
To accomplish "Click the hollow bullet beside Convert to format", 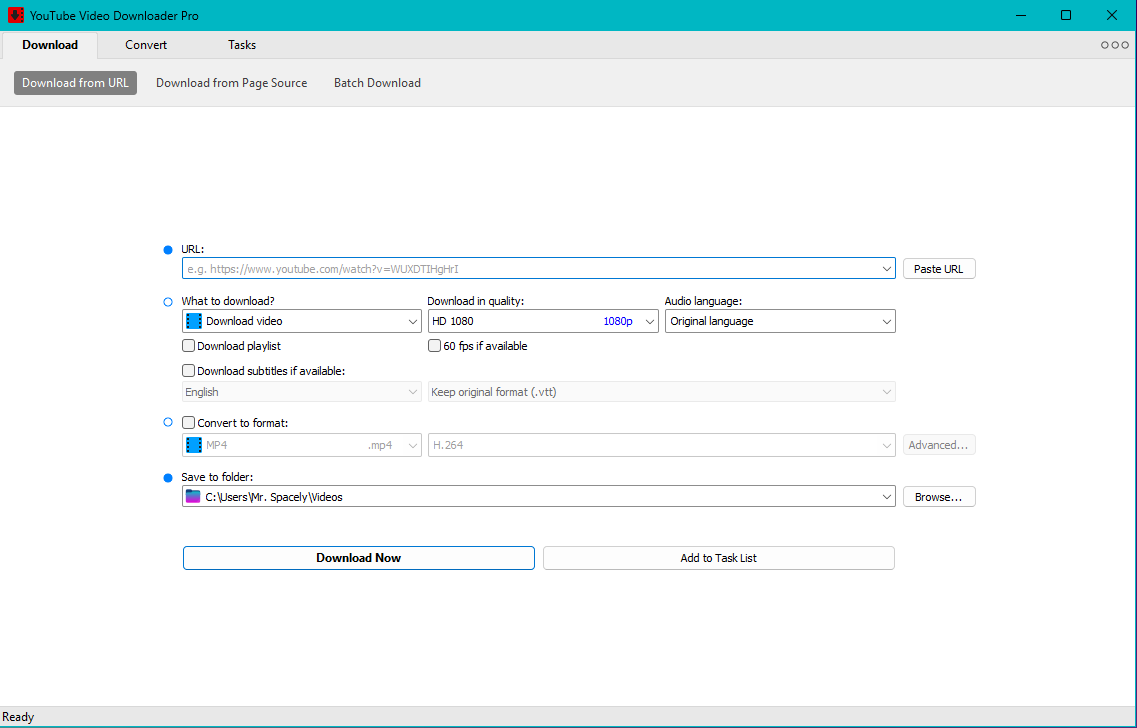I will 168,423.
